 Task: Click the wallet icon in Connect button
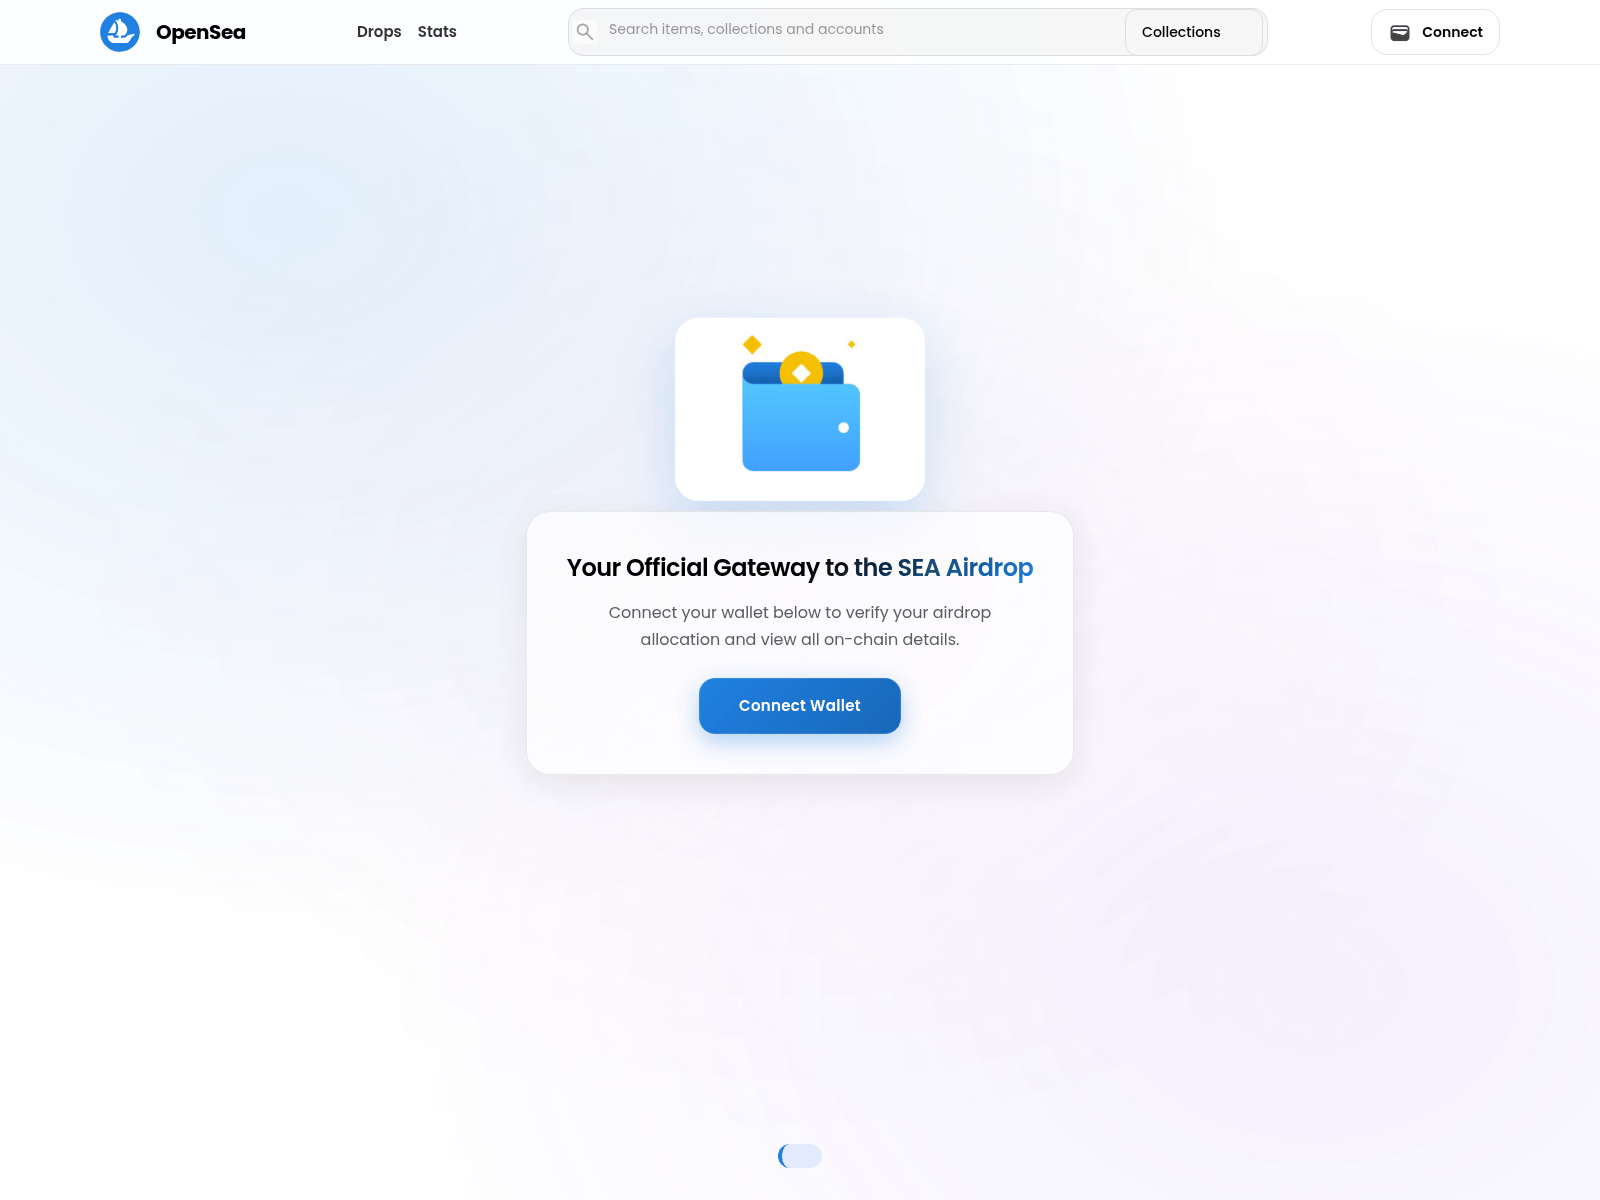point(1400,32)
